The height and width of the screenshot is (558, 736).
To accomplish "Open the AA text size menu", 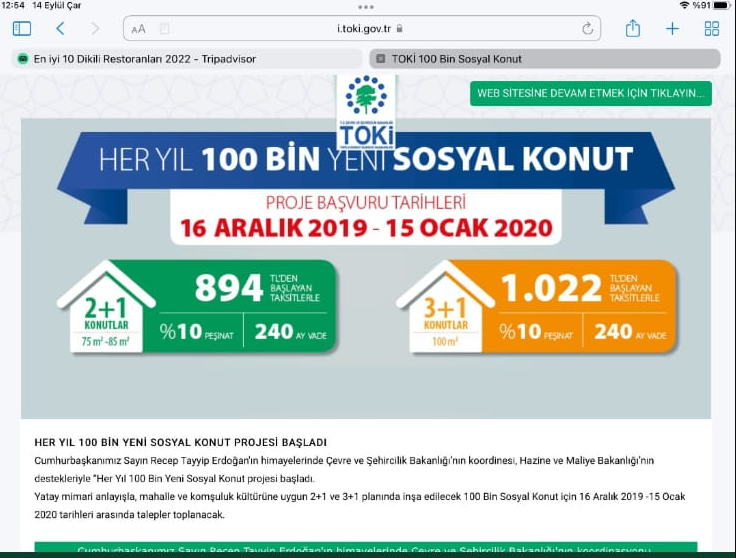I will click(138, 29).
